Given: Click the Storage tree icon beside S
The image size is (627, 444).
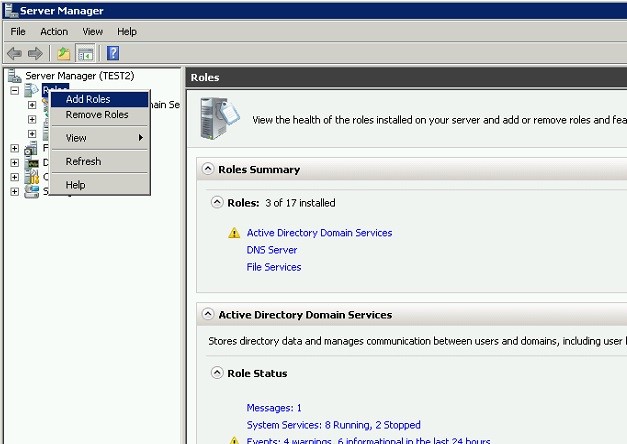Looking at the screenshot, I should click(x=31, y=192).
